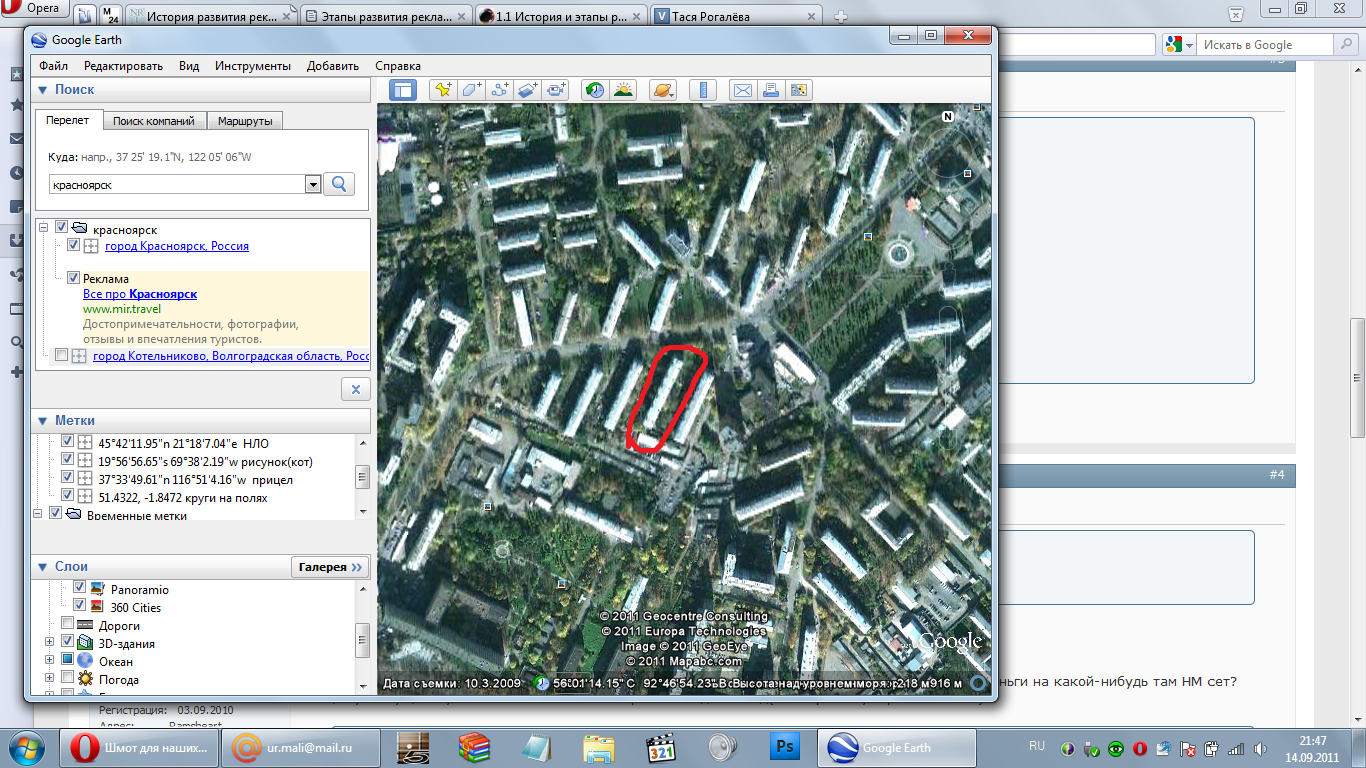Click the north compass indicator on map
The width and height of the screenshot is (1366, 768).
pos(947,117)
